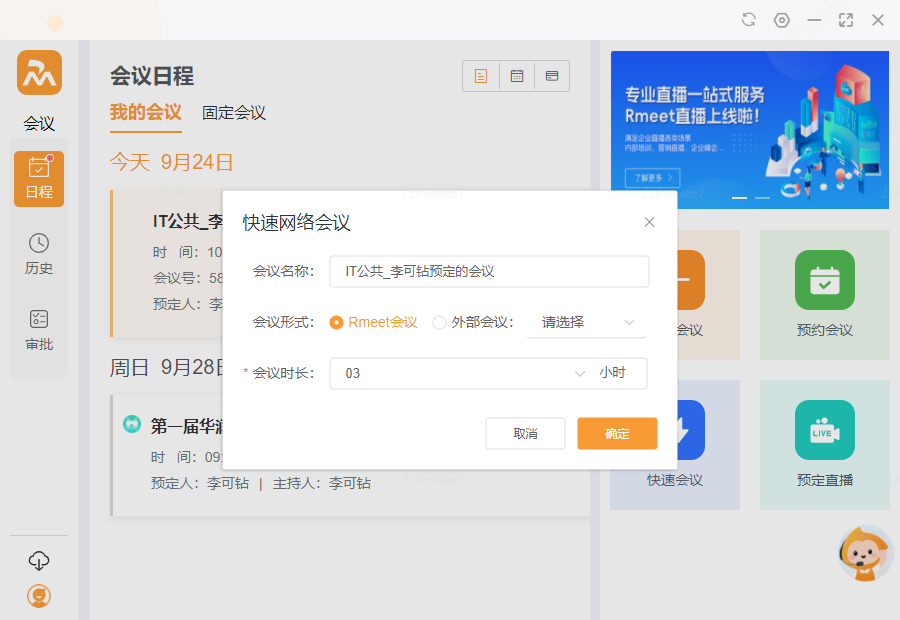Select the 外部会议 radio option

(x=439, y=322)
